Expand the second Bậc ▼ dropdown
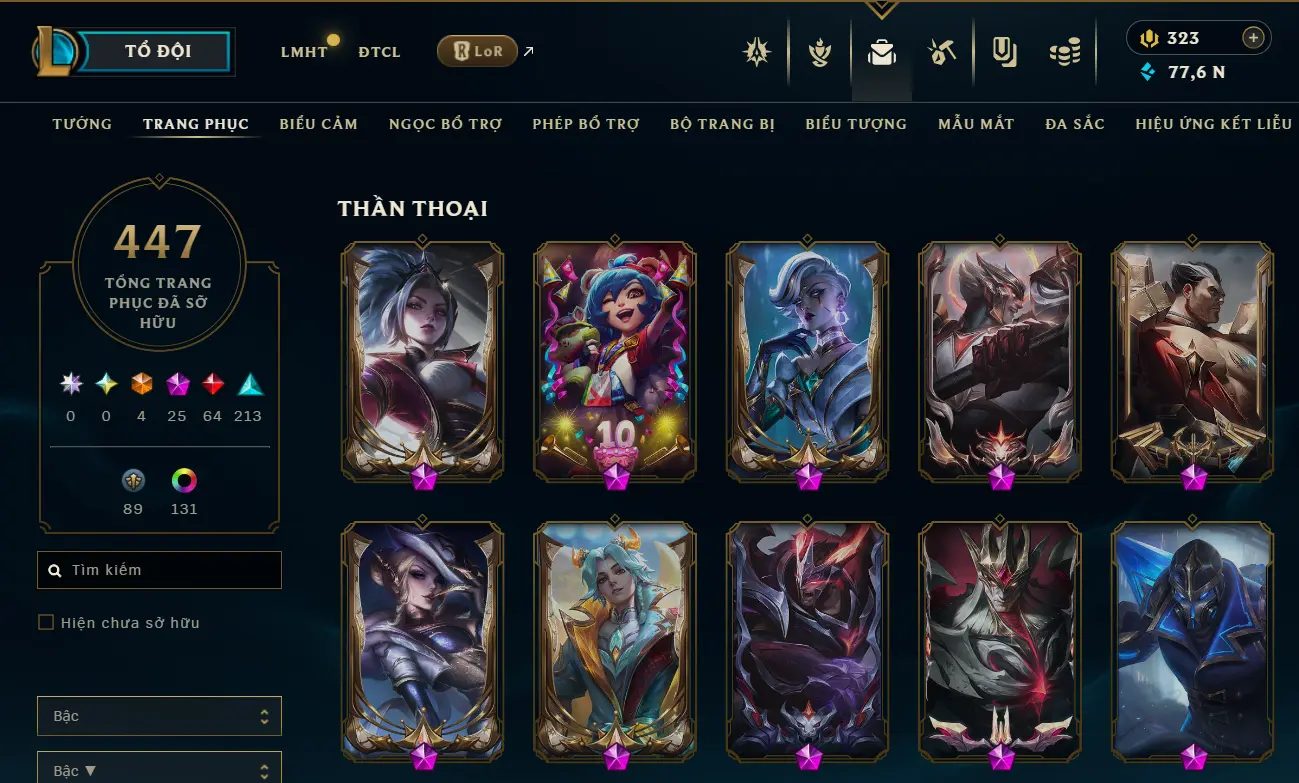Screen dimensions: 1299x783 (160, 769)
